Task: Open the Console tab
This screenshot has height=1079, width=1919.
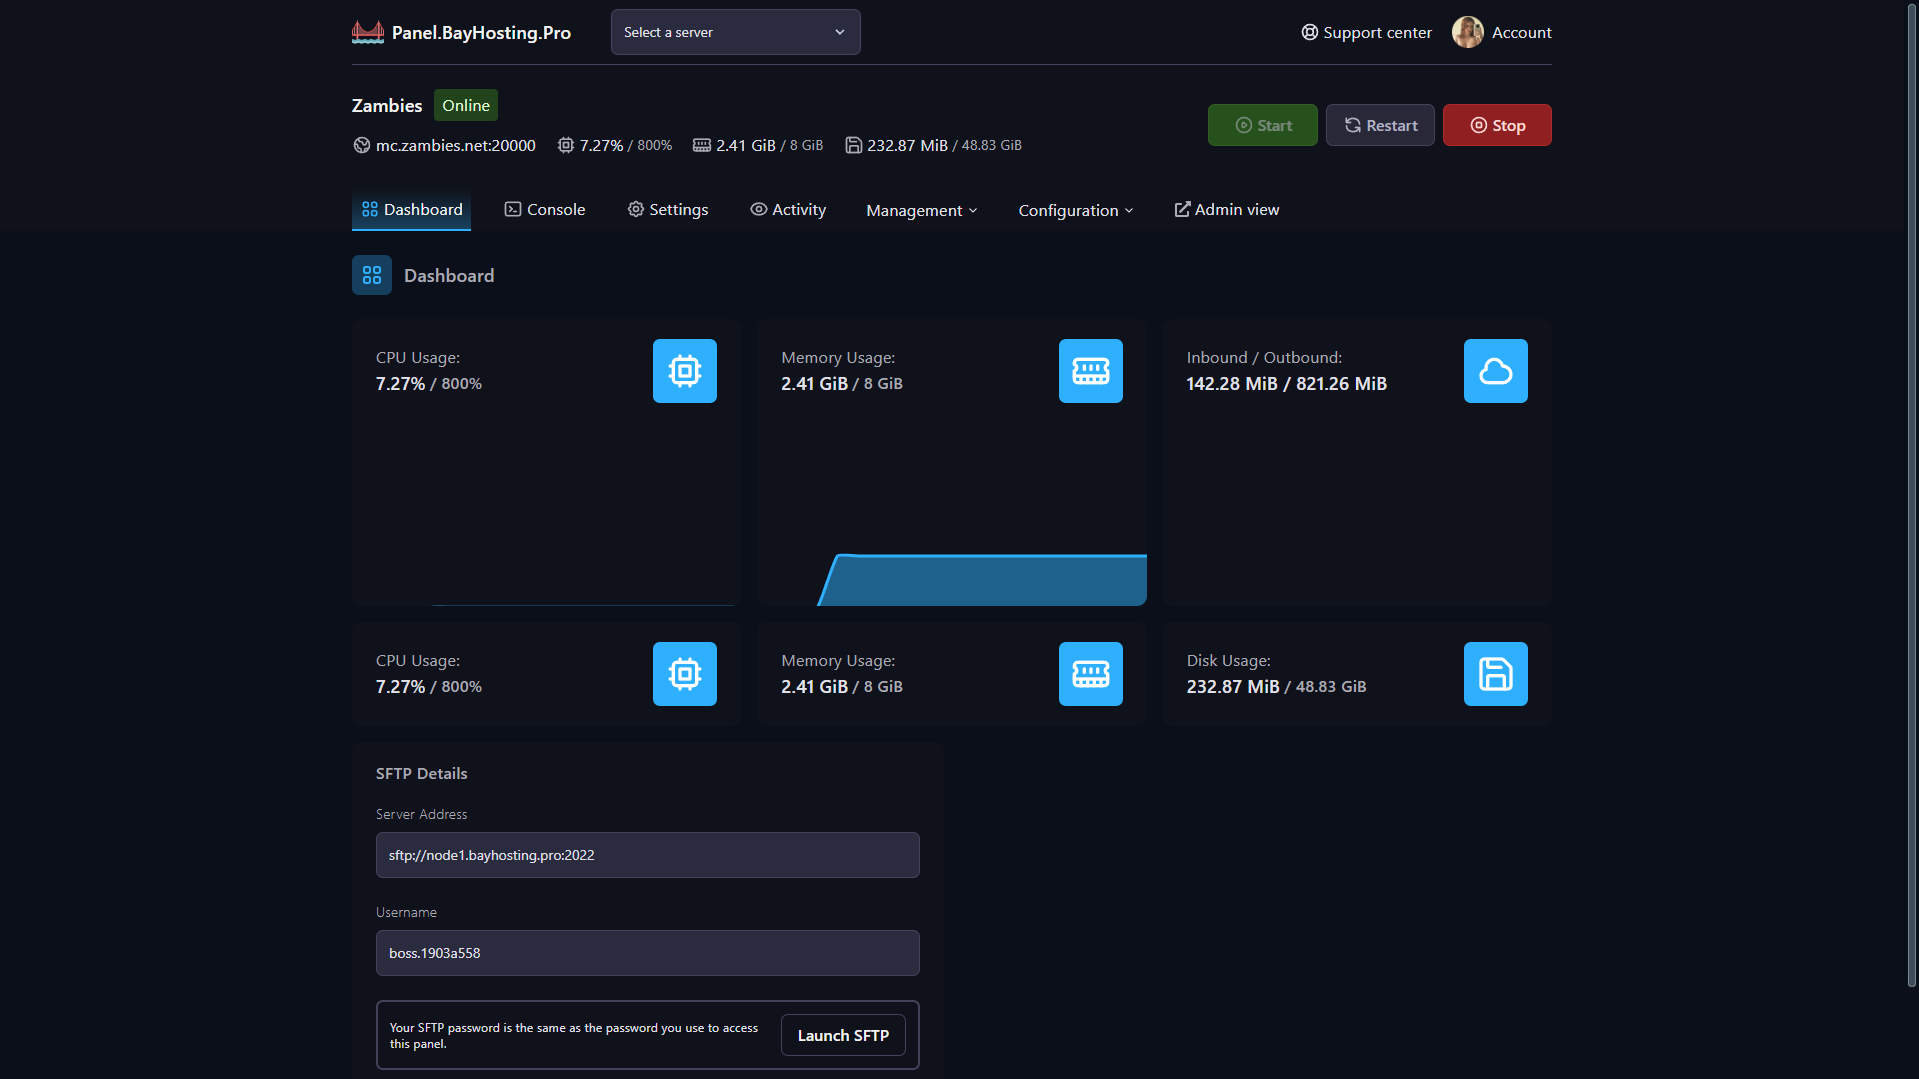Action: (544, 209)
